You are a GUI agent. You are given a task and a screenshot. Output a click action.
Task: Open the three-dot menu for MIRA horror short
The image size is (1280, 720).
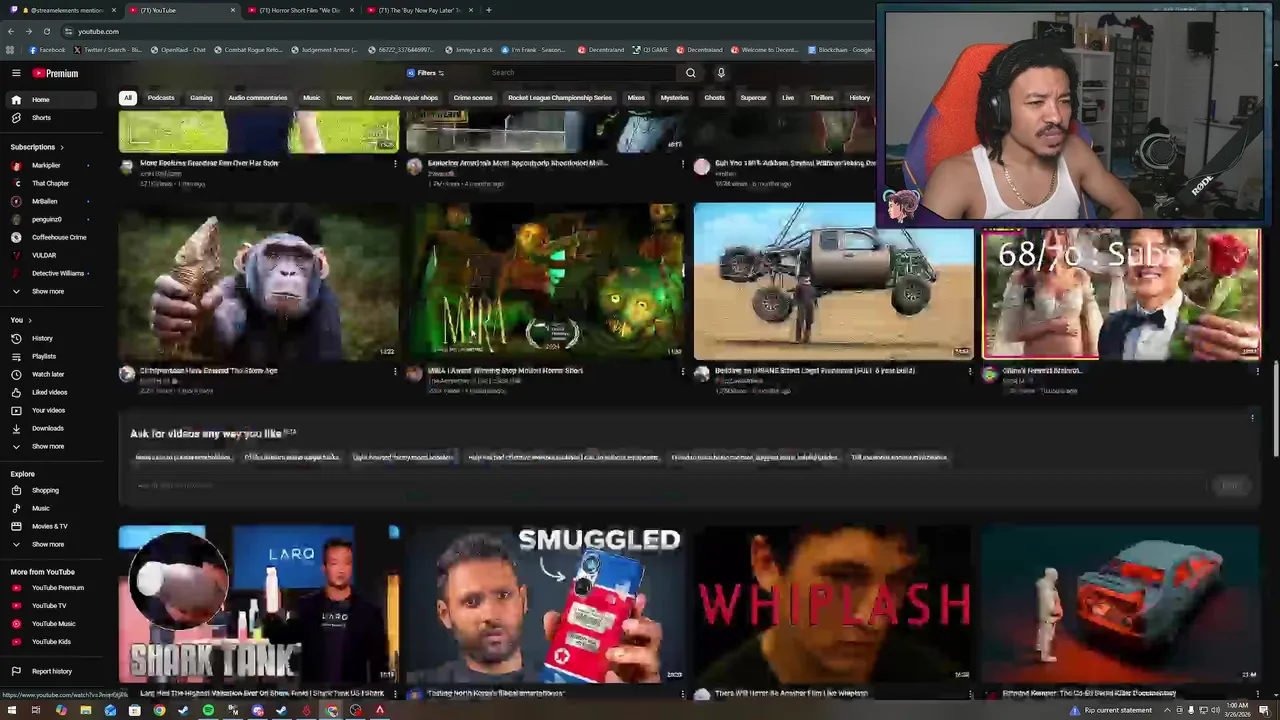(683, 371)
